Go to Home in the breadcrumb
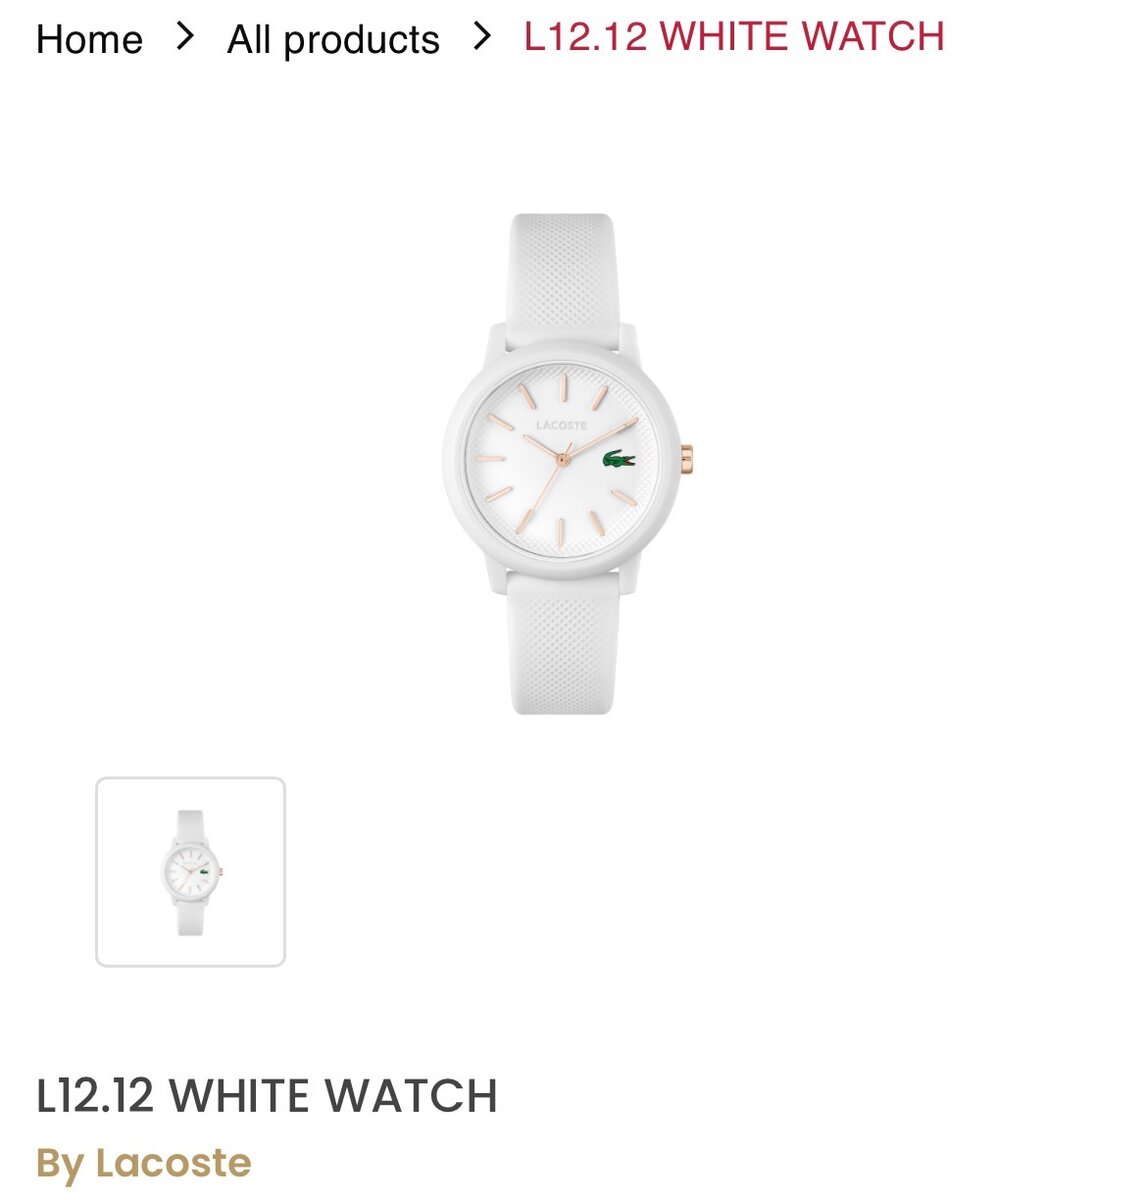Viewport: 1147px width, 1200px height. click(x=89, y=40)
